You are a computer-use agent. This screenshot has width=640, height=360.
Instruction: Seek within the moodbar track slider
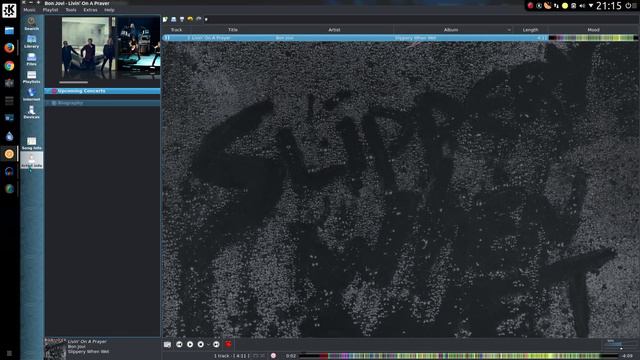458,356
